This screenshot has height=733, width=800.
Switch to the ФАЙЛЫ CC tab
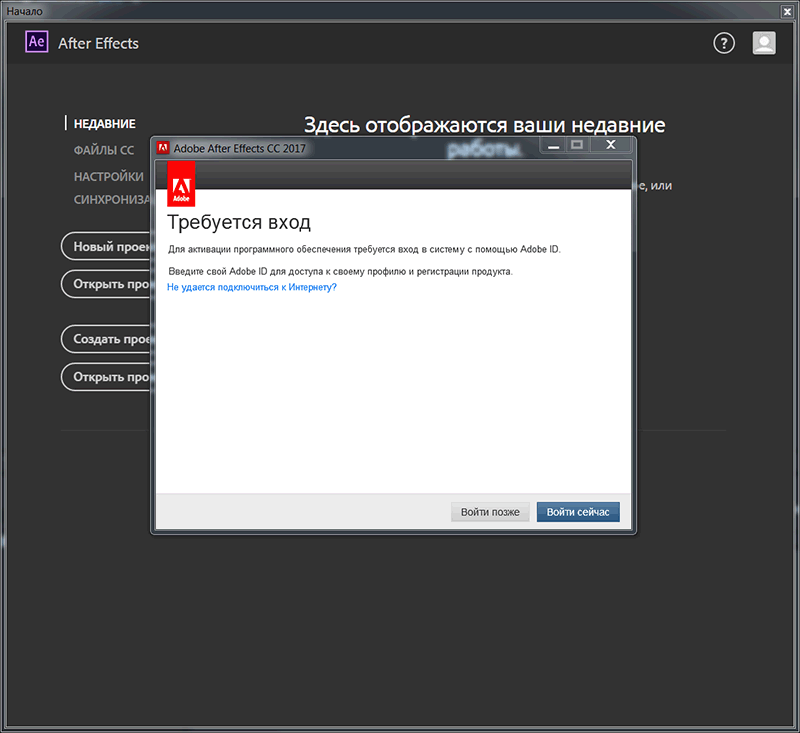click(104, 150)
